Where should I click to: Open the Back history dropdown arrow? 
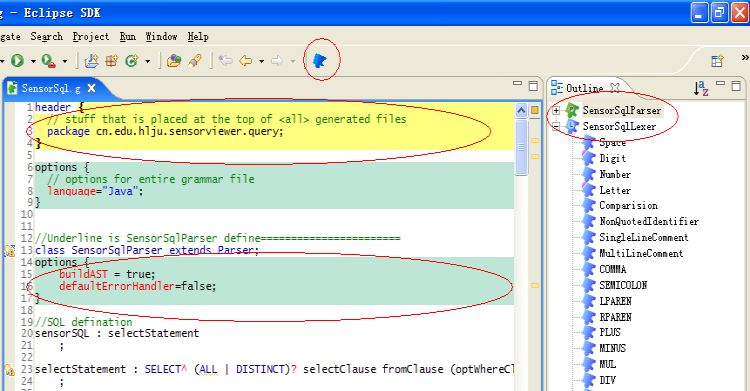coord(261,61)
